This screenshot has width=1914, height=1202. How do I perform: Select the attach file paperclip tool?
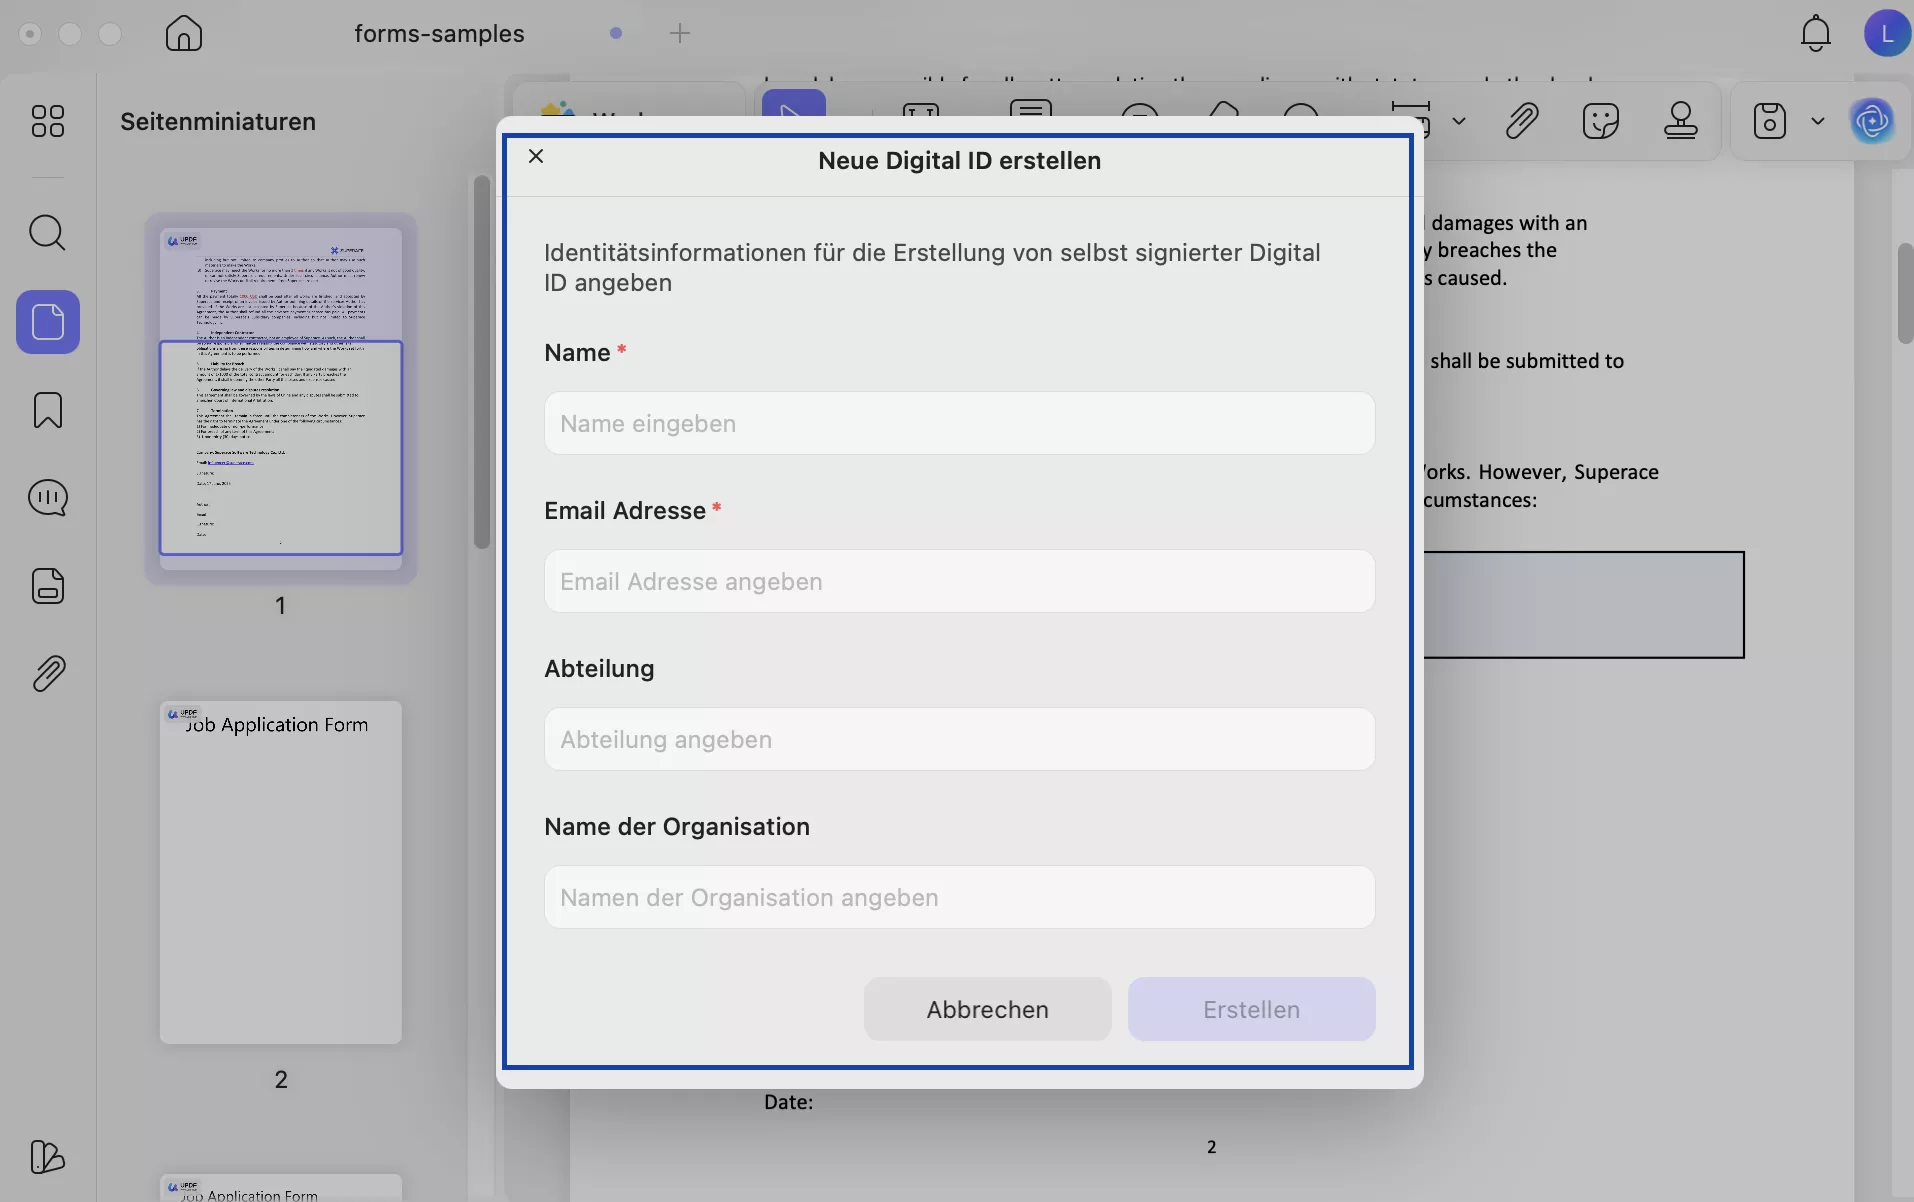click(x=1521, y=120)
